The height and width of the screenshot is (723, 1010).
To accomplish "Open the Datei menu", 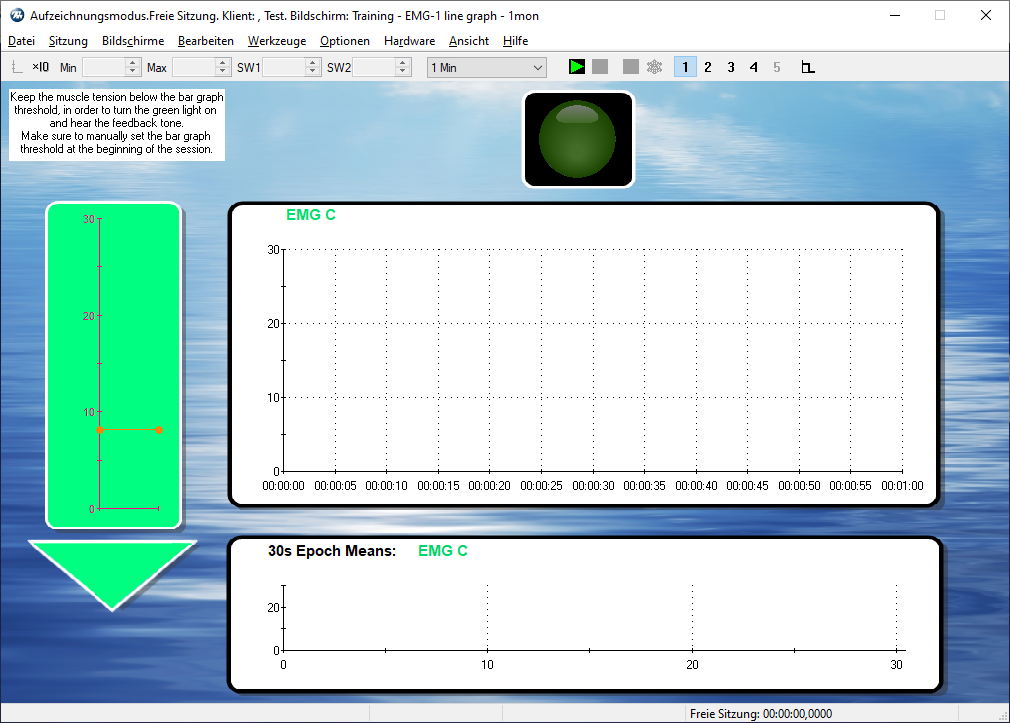I will click(x=21, y=41).
